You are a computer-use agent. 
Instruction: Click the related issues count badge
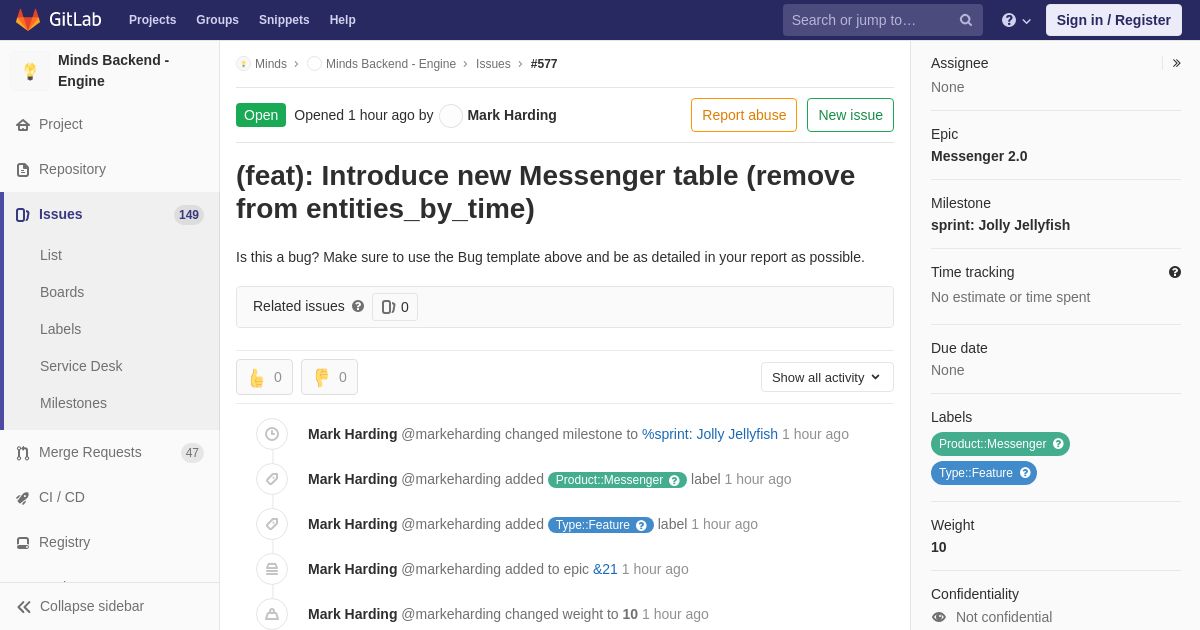pos(395,307)
